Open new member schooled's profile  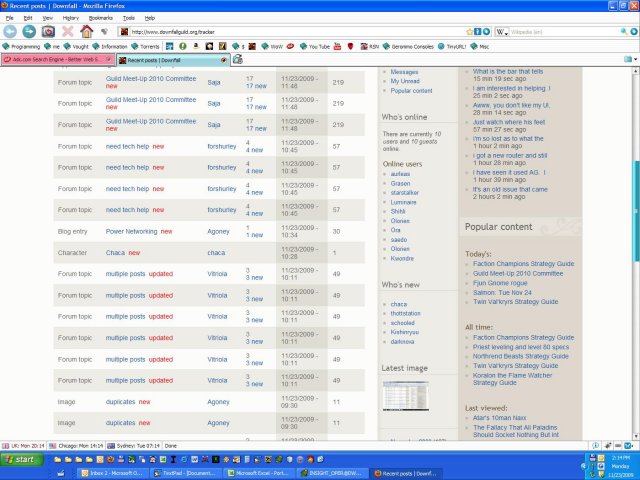point(402,323)
